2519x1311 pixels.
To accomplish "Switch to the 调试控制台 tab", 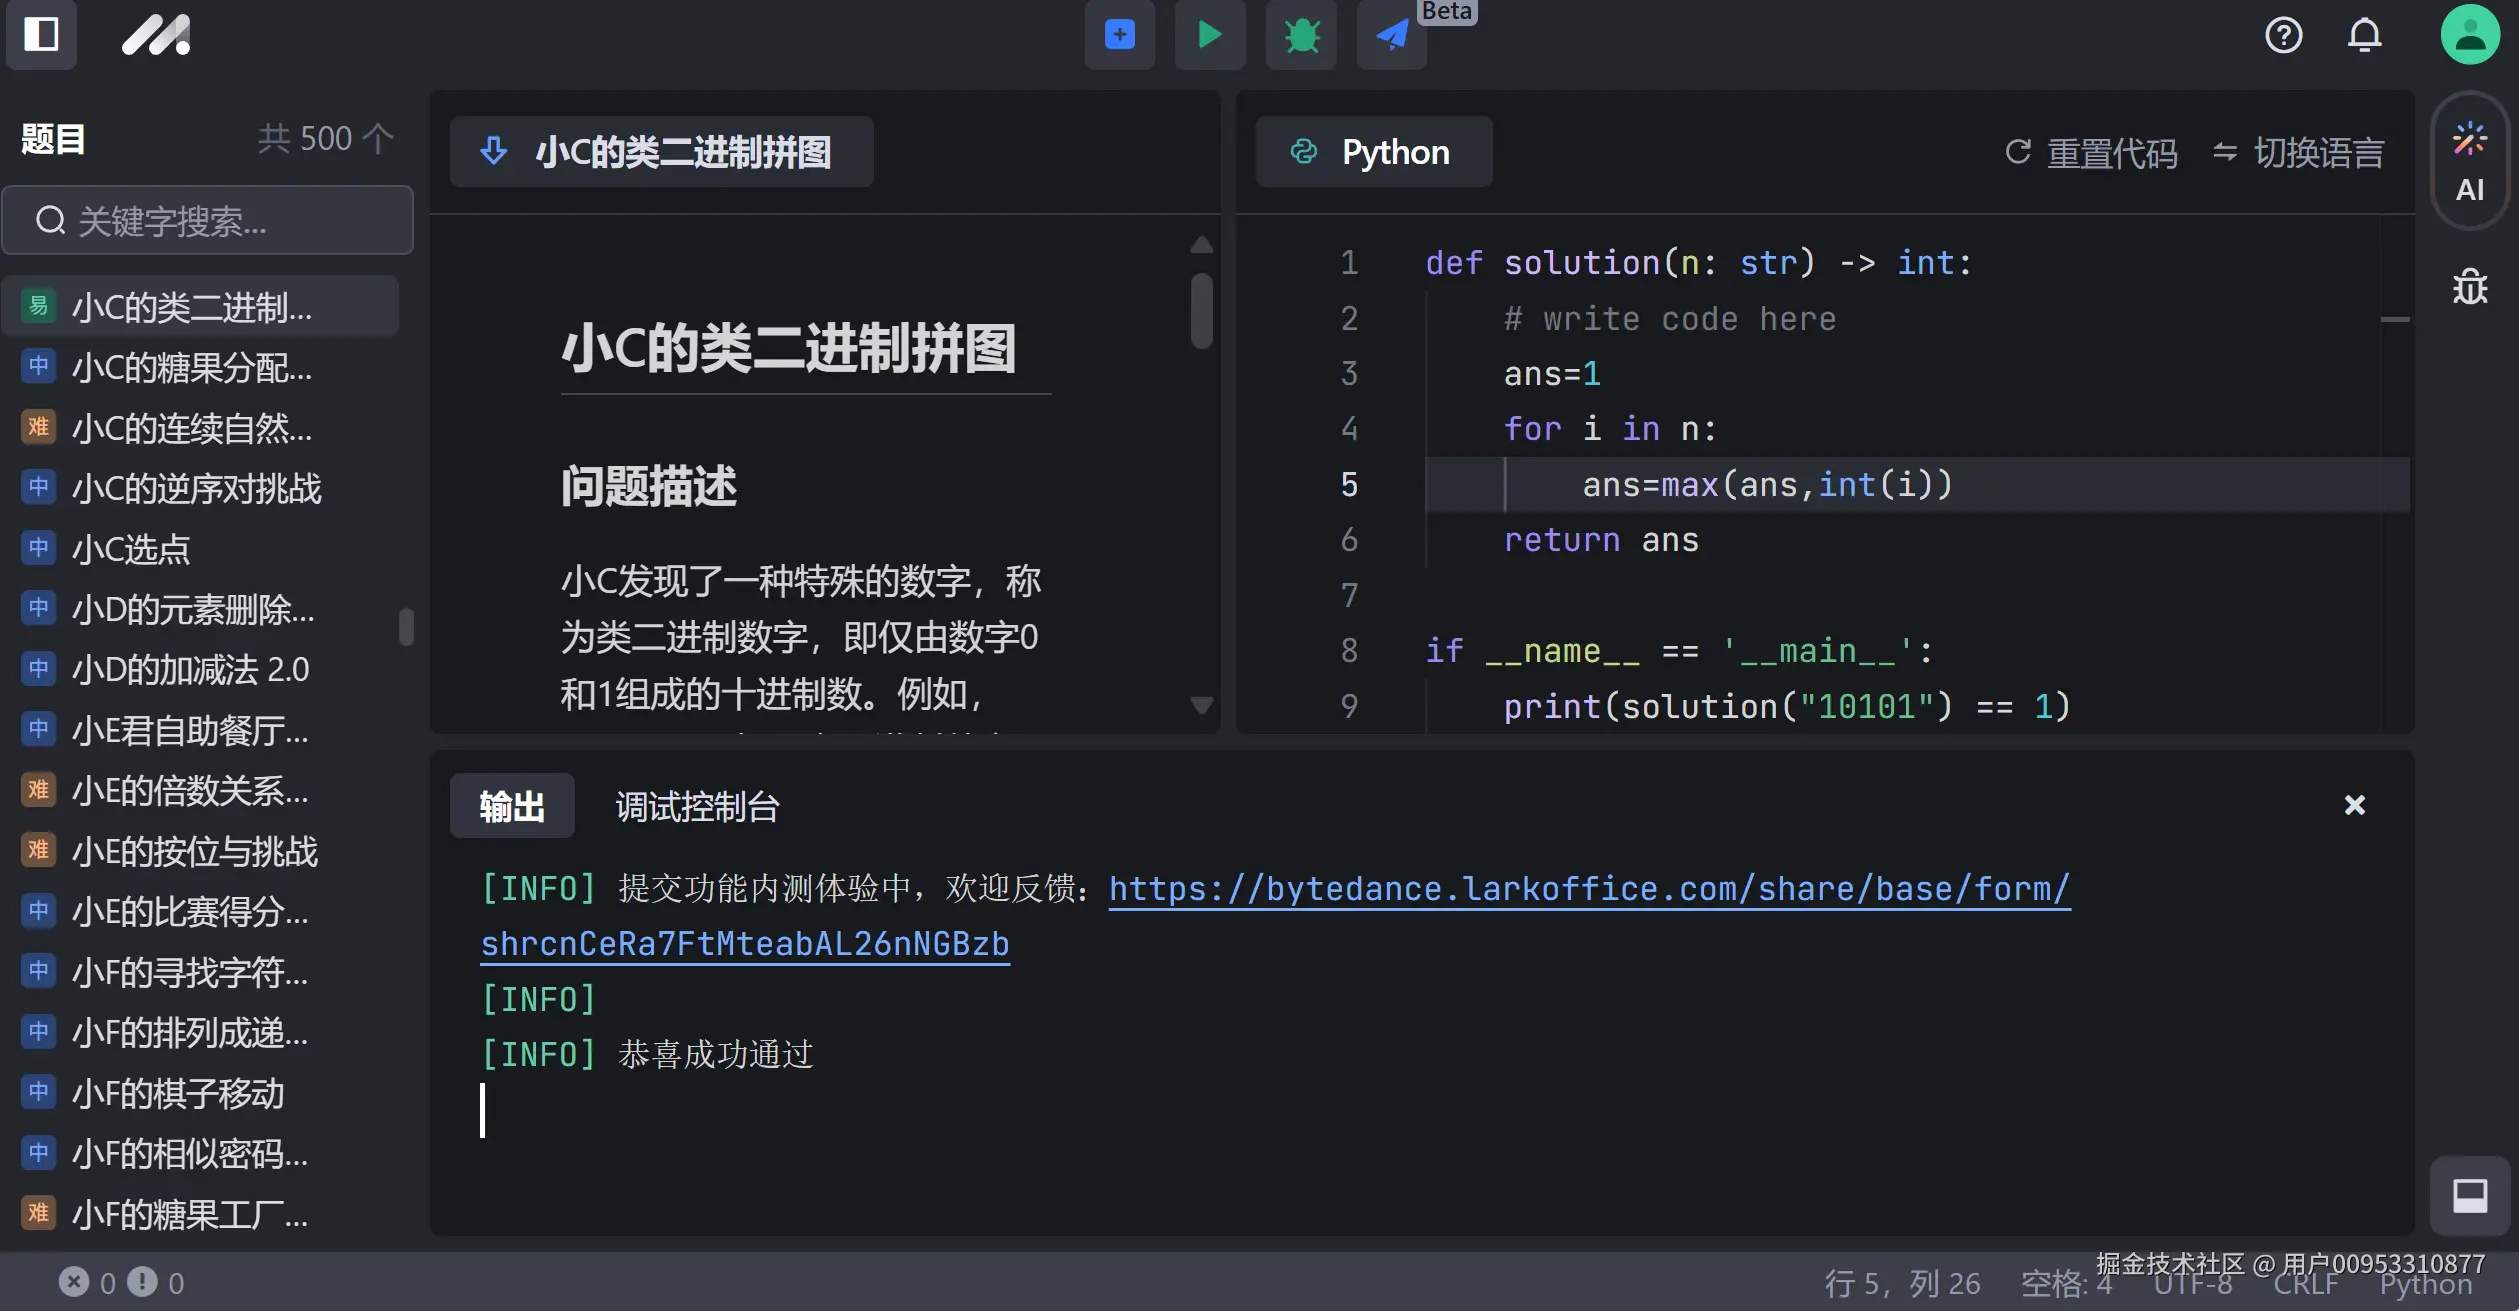I will [x=697, y=806].
